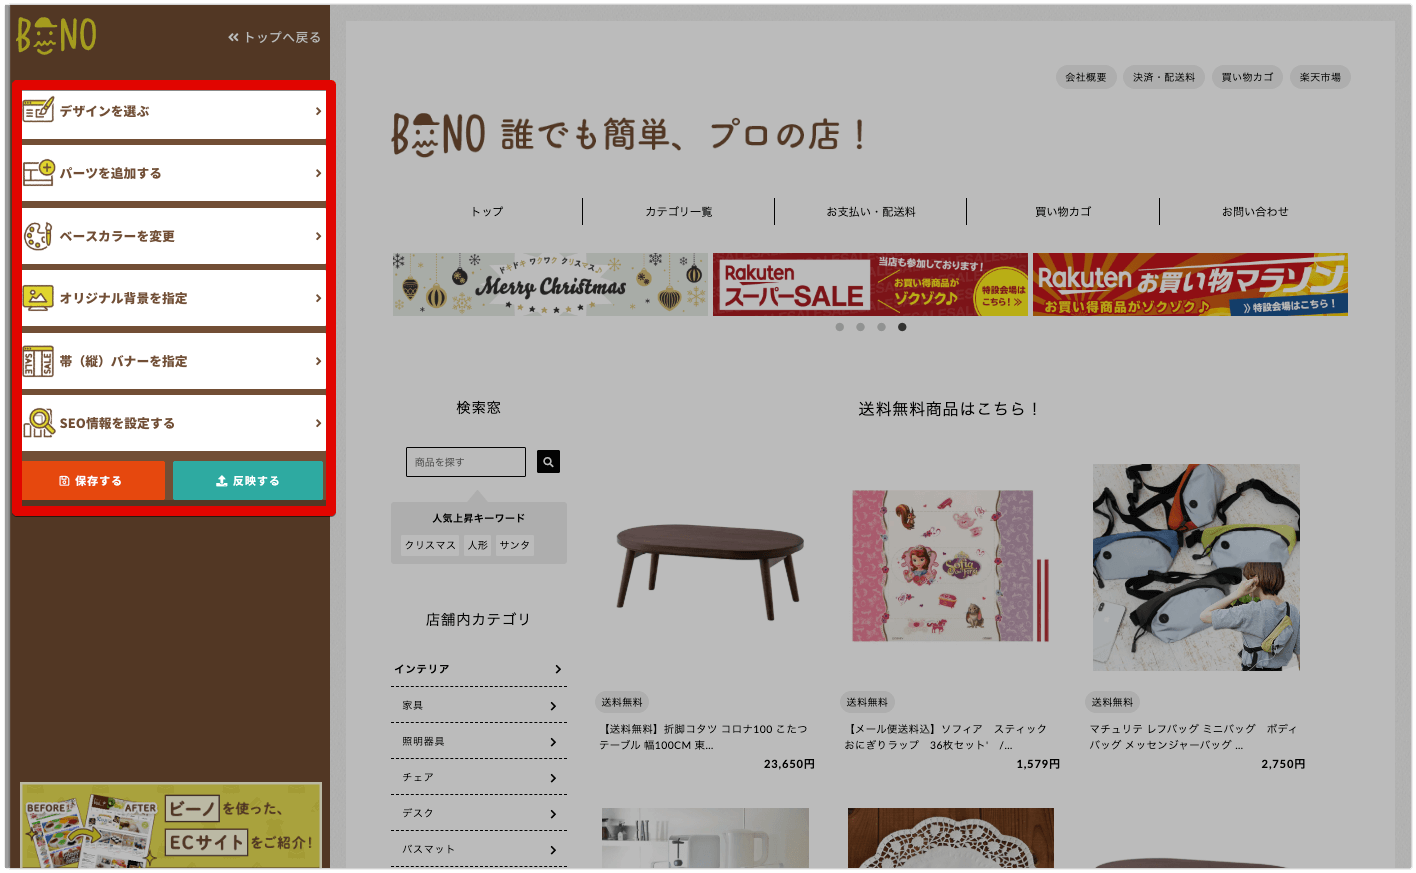Open カテゴリ一覧 navigation item
The image size is (1416, 873).
[x=678, y=211]
